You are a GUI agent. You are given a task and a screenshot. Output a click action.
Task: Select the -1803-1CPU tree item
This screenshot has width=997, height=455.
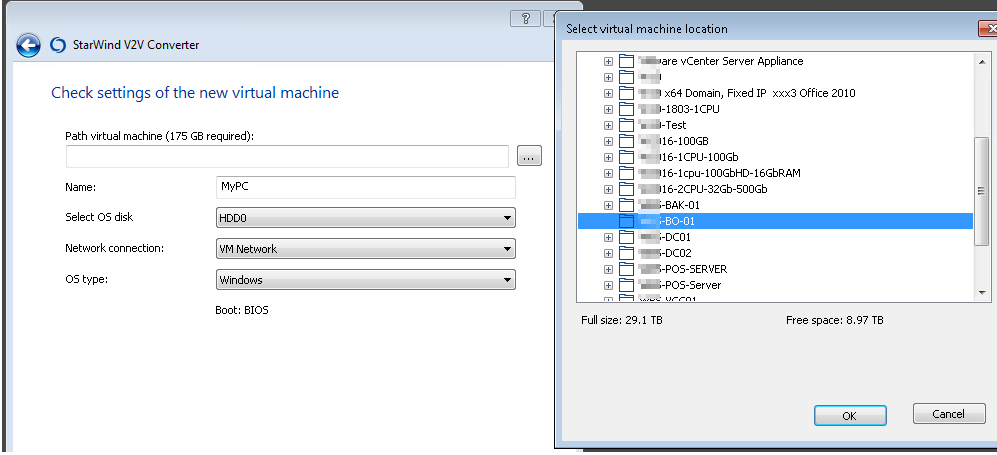pyautogui.click(x=679, y=109)
